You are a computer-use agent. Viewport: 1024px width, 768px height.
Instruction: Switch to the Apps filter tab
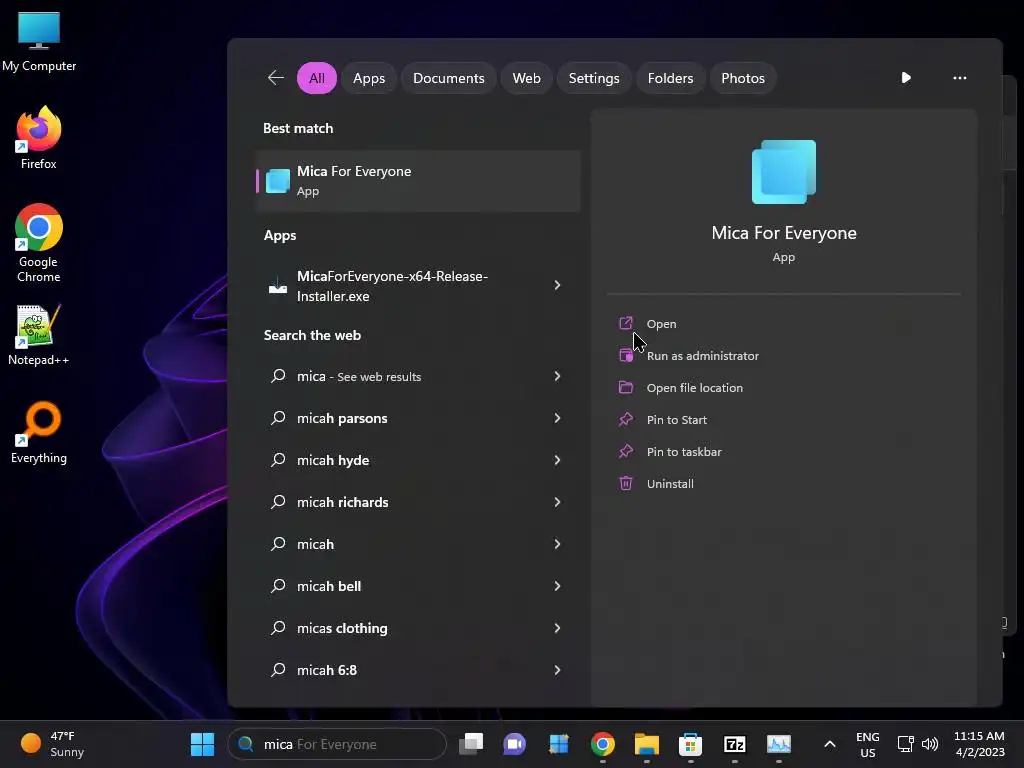(x=369, y=78)
